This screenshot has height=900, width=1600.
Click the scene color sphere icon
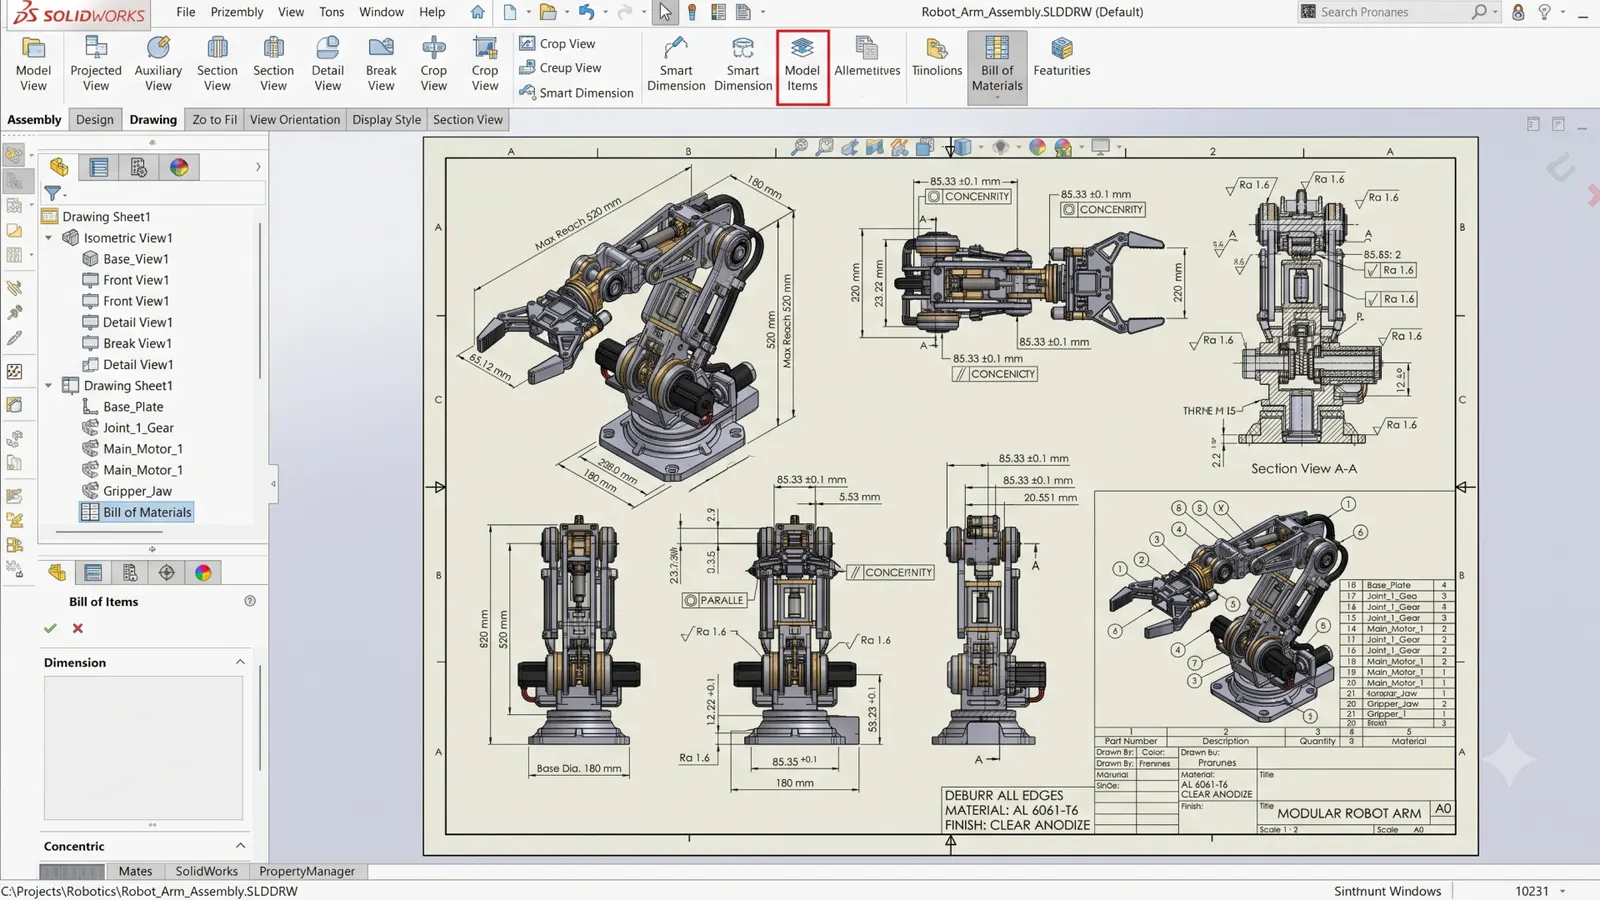tap(1064, 147)
